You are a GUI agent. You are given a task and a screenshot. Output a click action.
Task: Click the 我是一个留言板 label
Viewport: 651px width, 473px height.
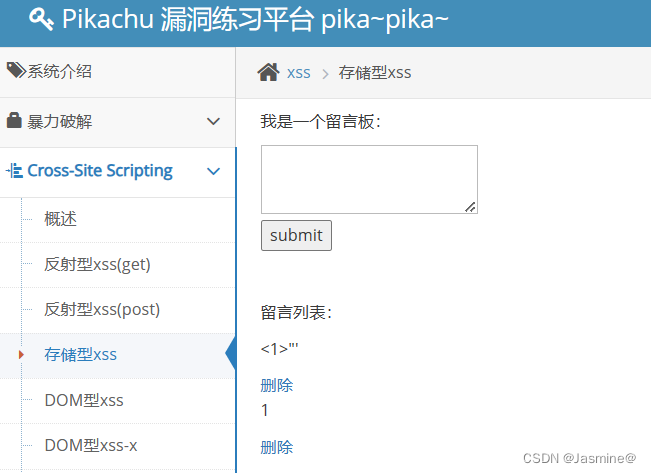point(321,122)
